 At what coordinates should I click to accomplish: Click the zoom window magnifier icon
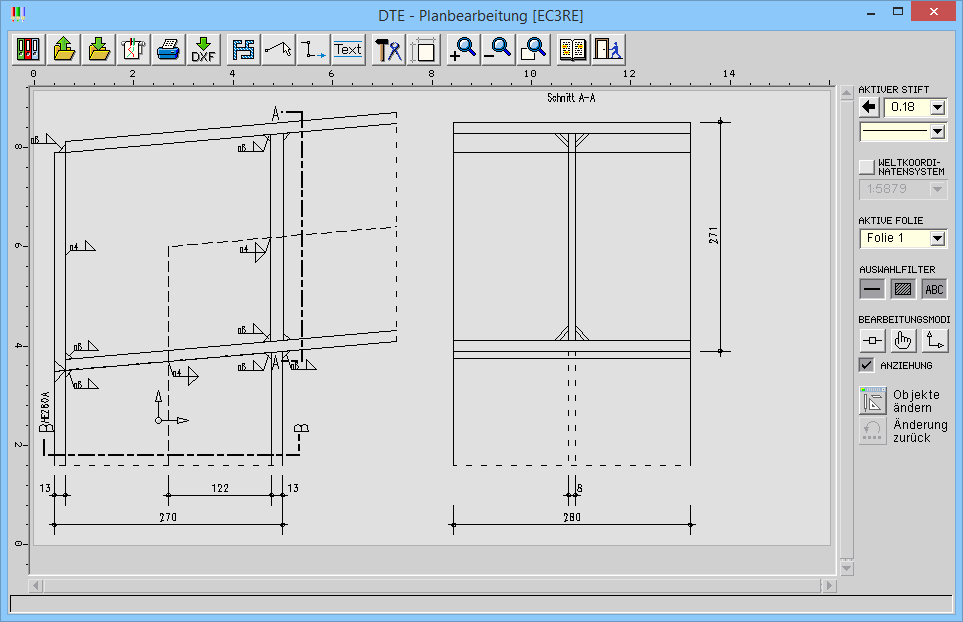click(x=533, y=49)
